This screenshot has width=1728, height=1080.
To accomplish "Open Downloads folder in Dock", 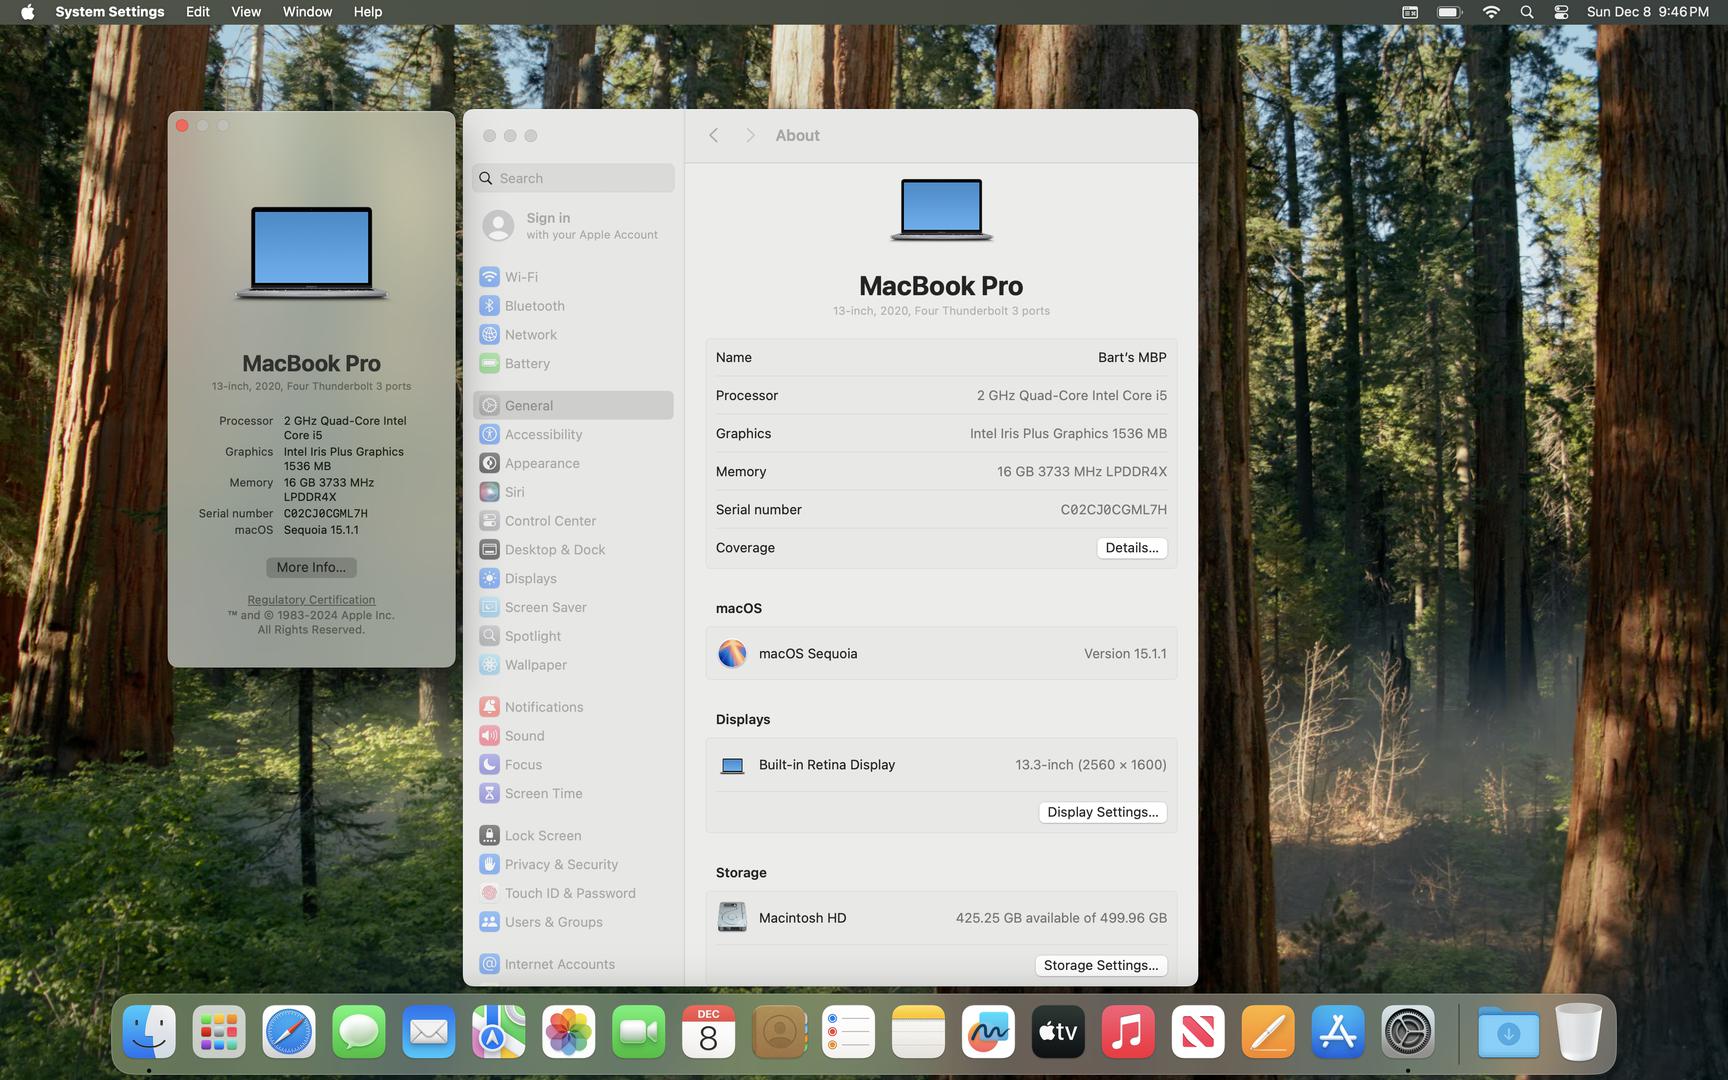I will (1508, 1032).
